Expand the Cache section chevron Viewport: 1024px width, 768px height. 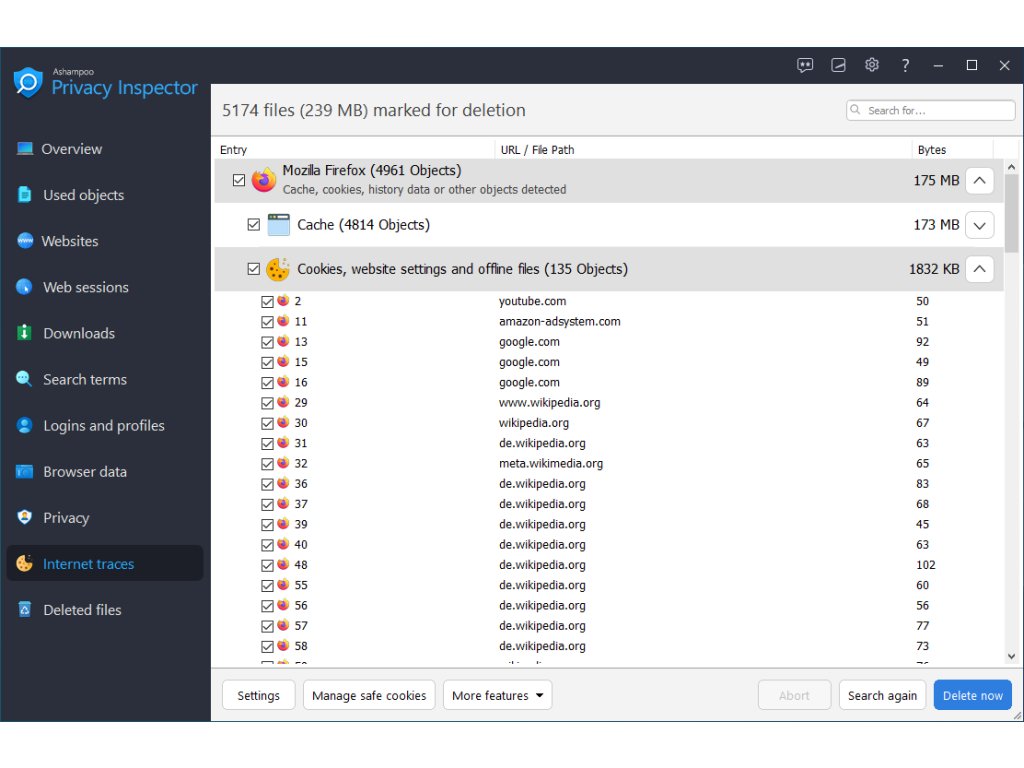980,225
